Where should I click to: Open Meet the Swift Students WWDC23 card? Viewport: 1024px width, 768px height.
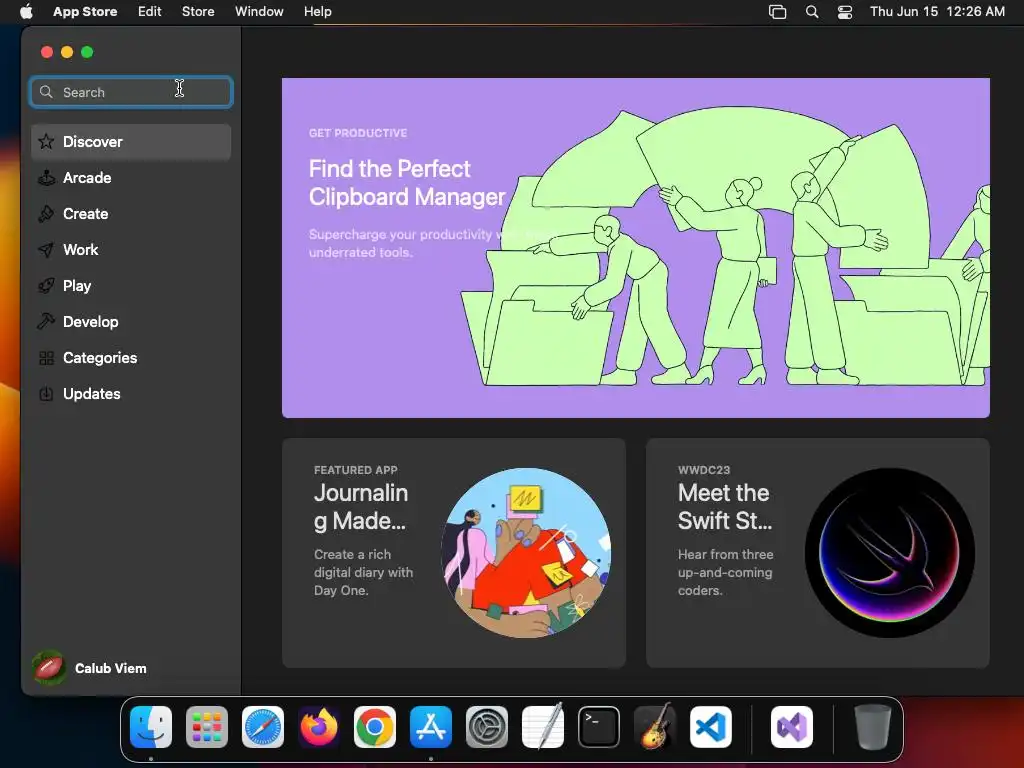(818, 552)
